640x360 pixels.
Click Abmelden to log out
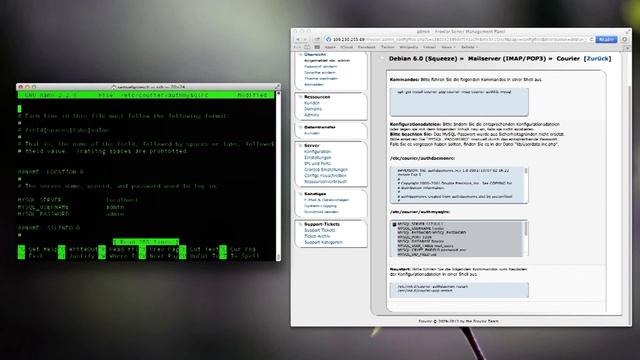coord(314,84)
